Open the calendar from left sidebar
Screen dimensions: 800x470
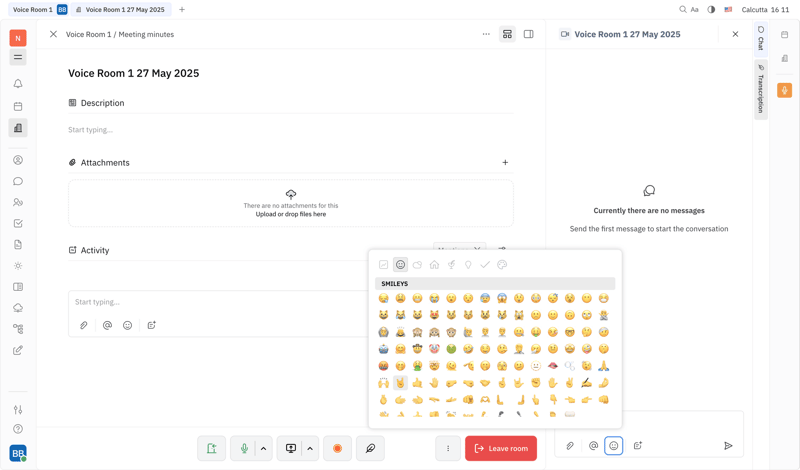pyautogui.click(x=18, y=106)
